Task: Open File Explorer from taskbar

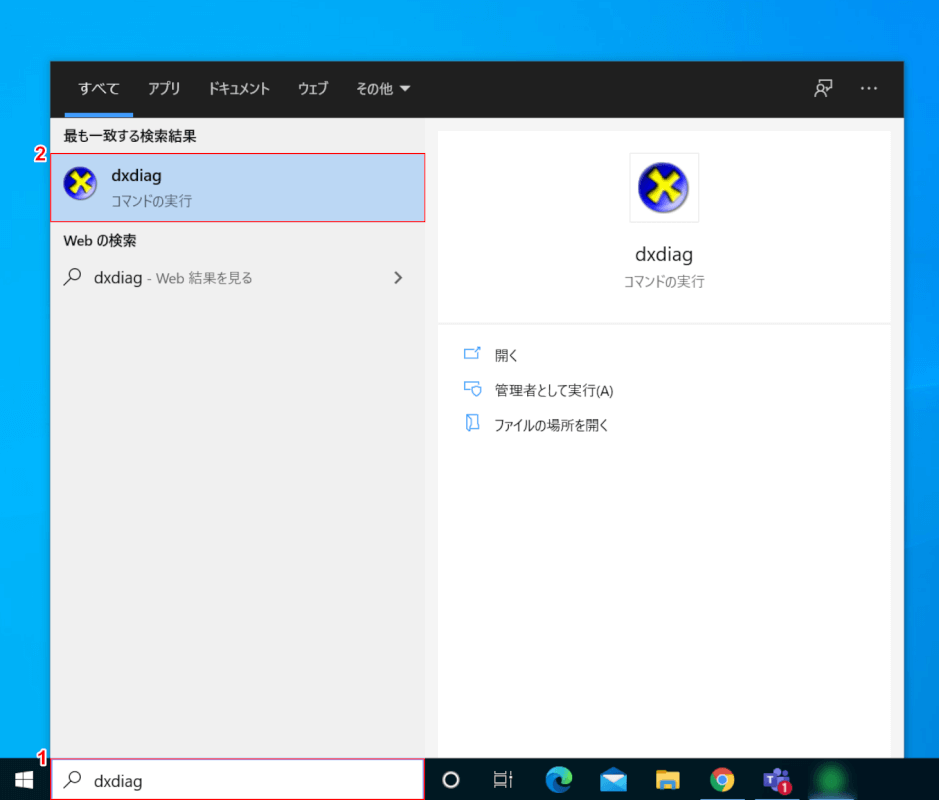Action: (667, 780)
